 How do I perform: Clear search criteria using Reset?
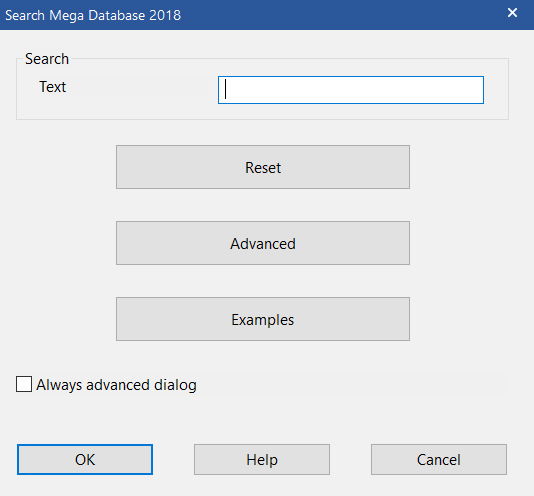(x=263, y=167)
